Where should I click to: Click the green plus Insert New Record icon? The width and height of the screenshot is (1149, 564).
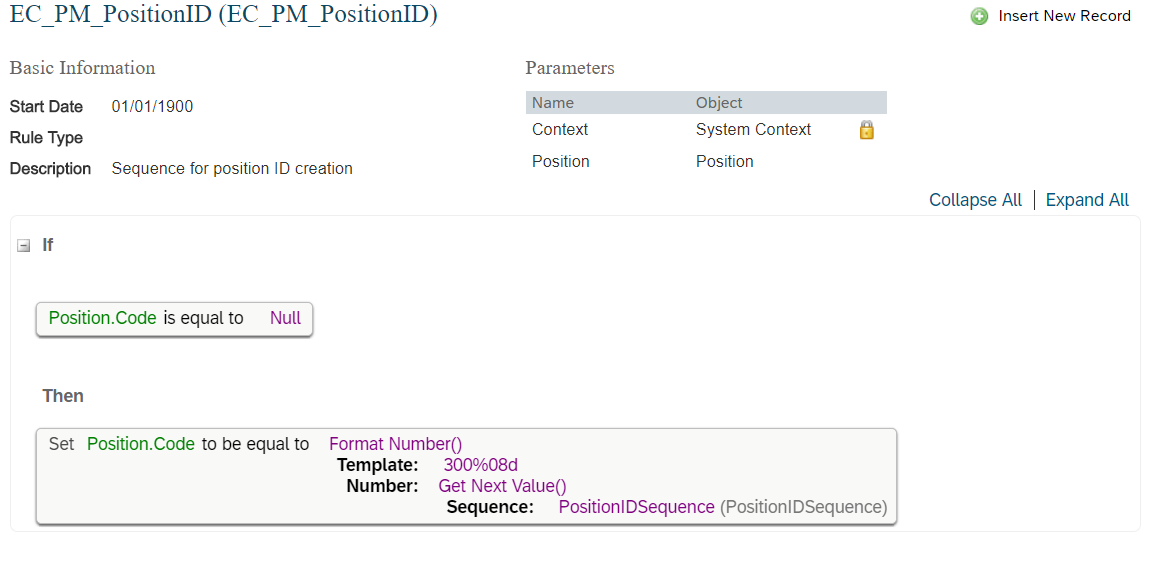(x=979, y=16)
